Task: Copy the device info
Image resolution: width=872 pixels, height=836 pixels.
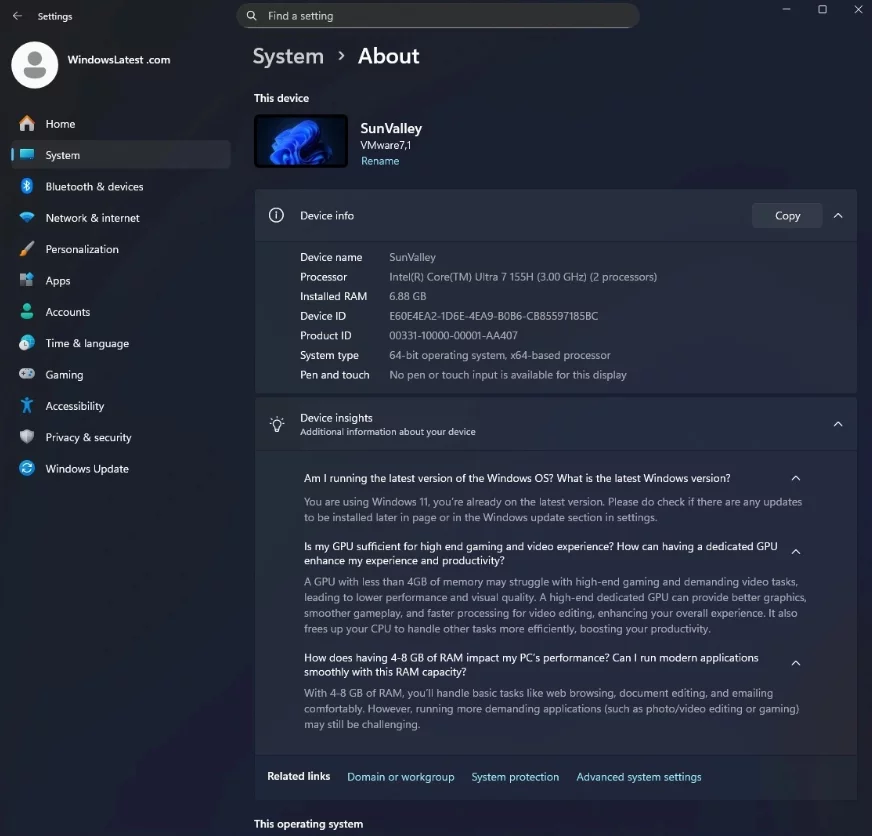Action: tap(787, 215)
